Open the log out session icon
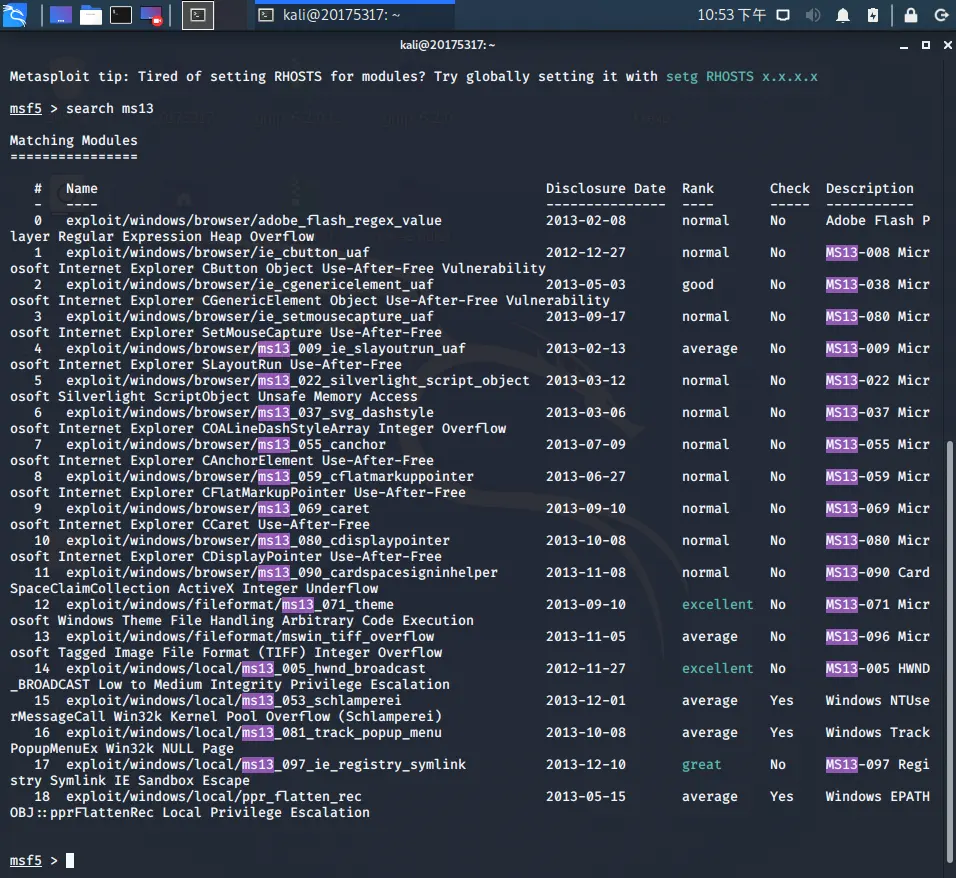Image resolution: width=956 pixels, height=878 pixels. 941,15
